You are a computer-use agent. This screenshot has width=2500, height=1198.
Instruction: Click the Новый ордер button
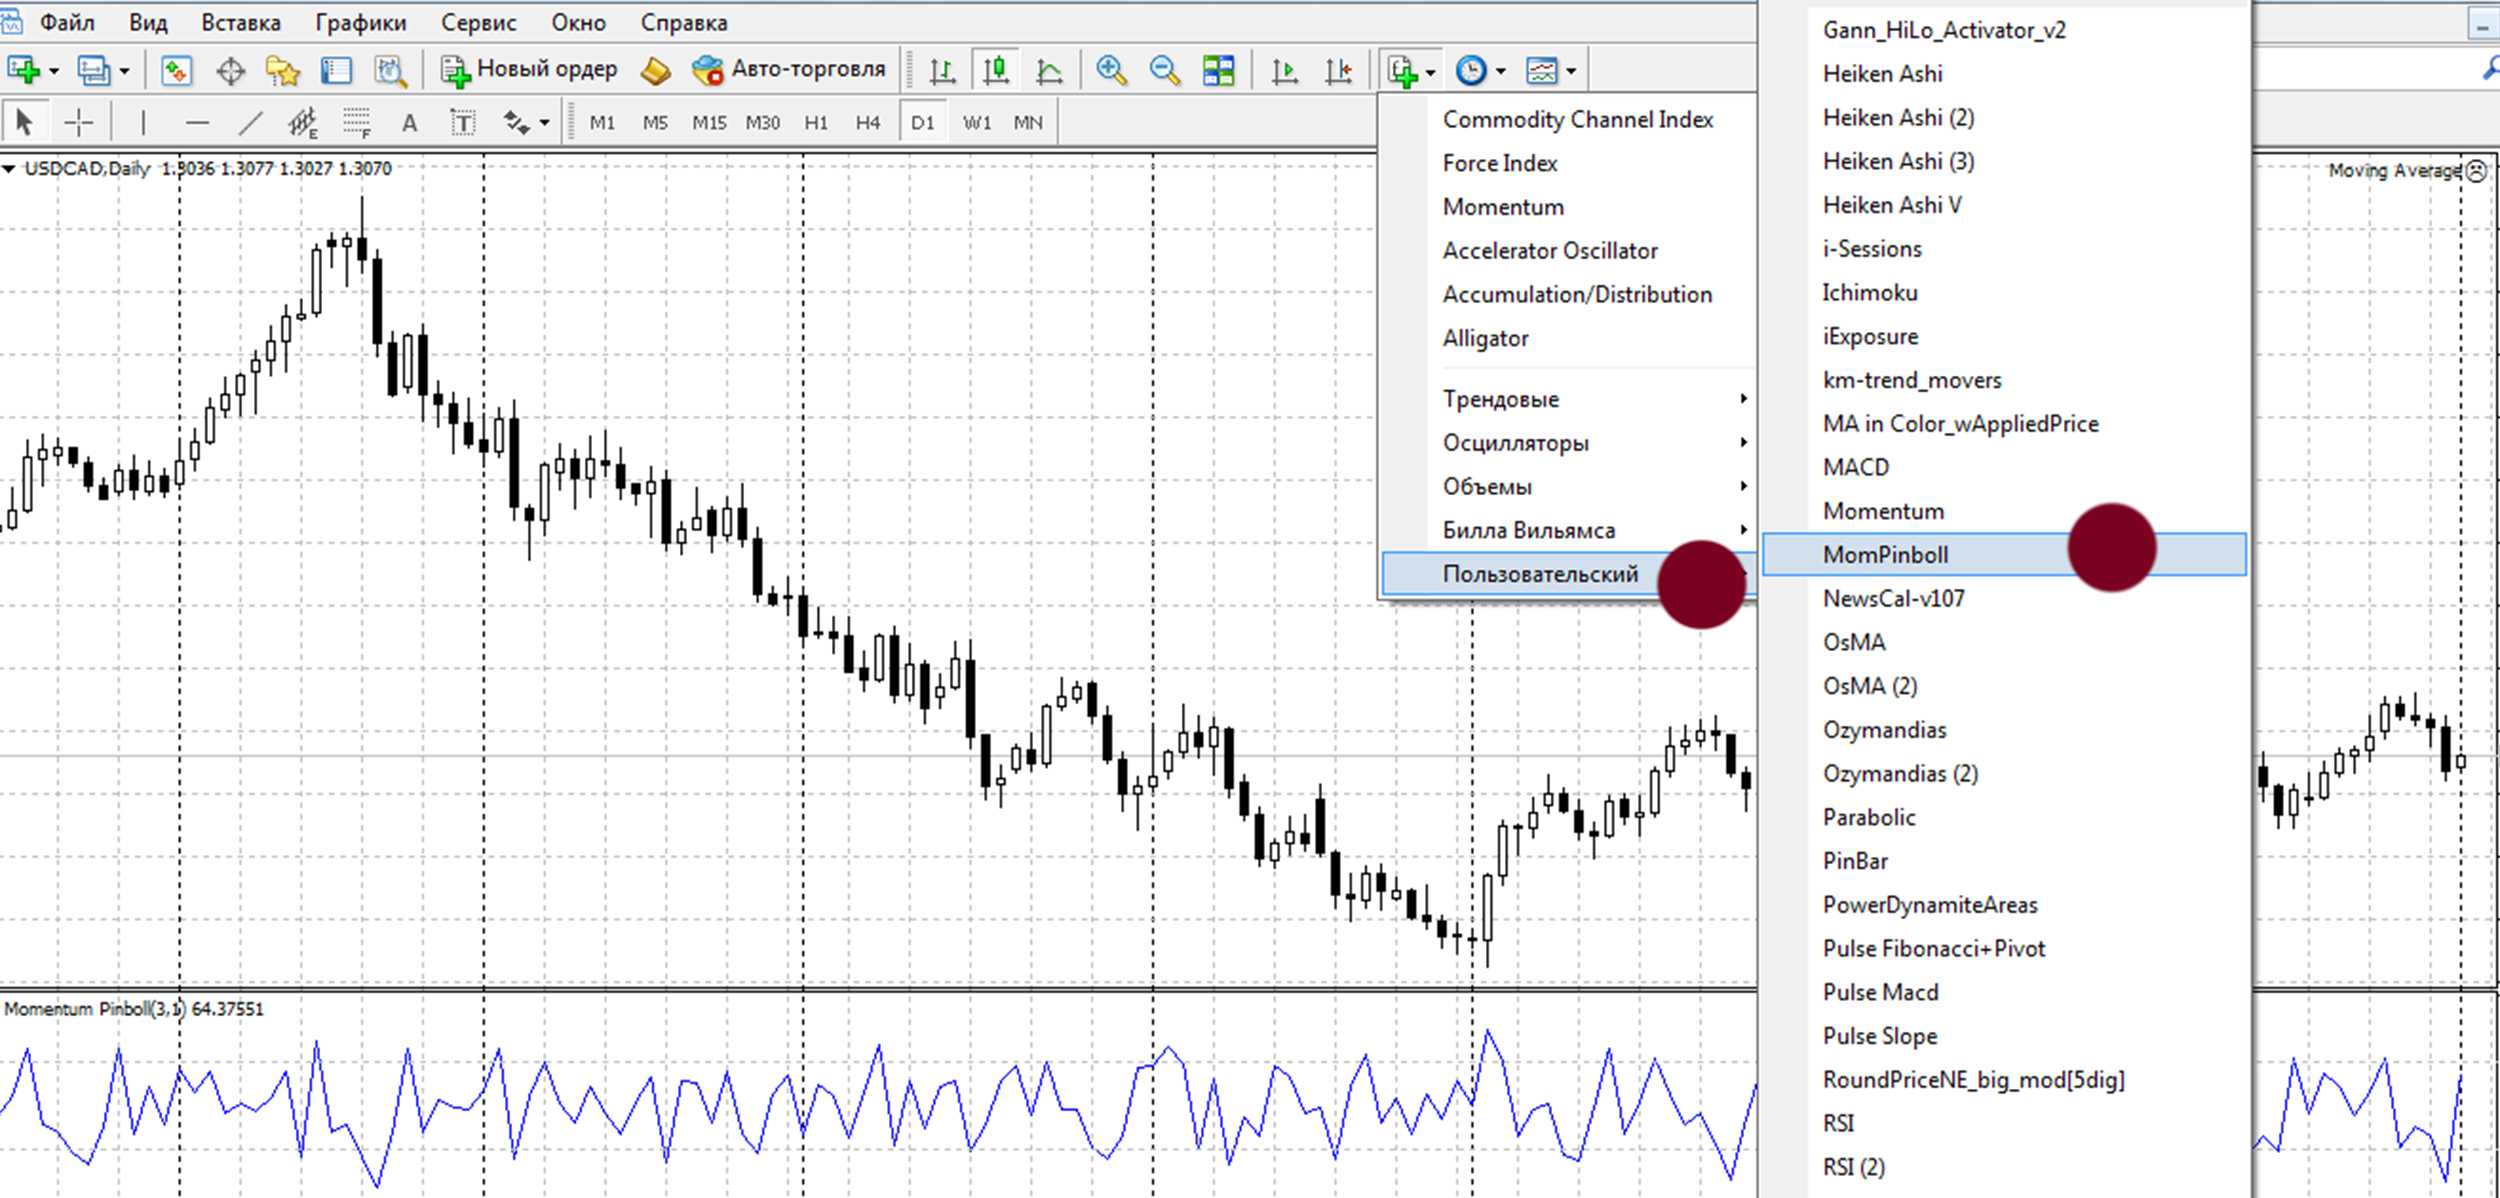[x=530, y=70]
